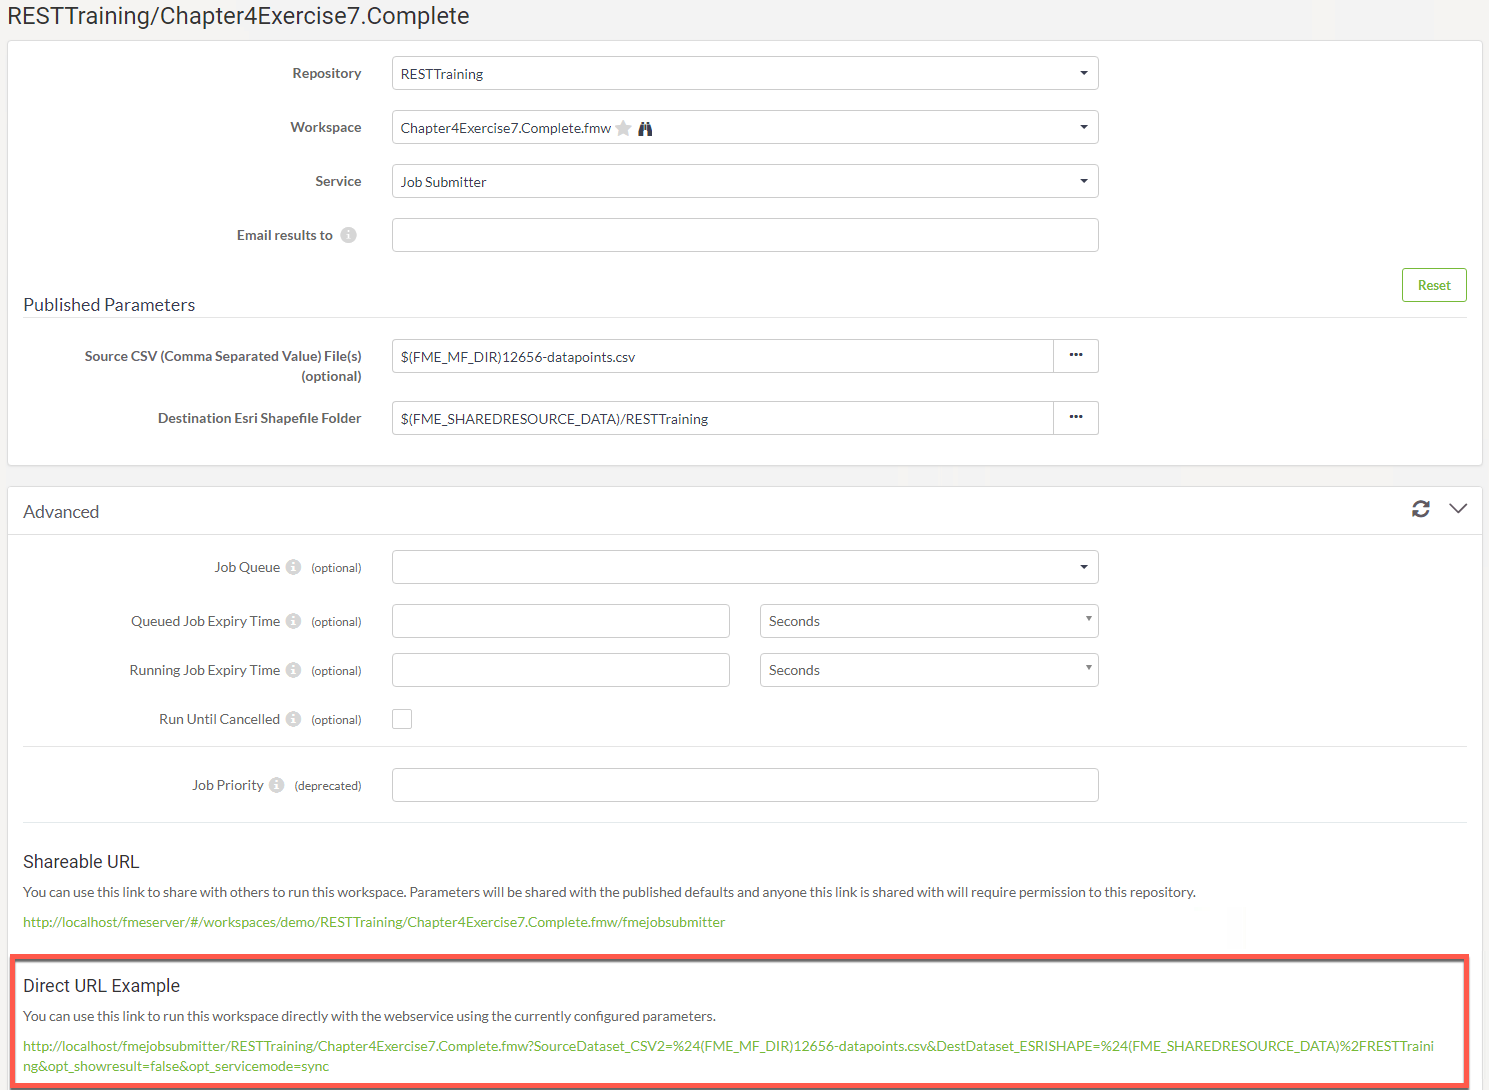Click the Run Until Cancelled info icon

[x=293, y=719]
